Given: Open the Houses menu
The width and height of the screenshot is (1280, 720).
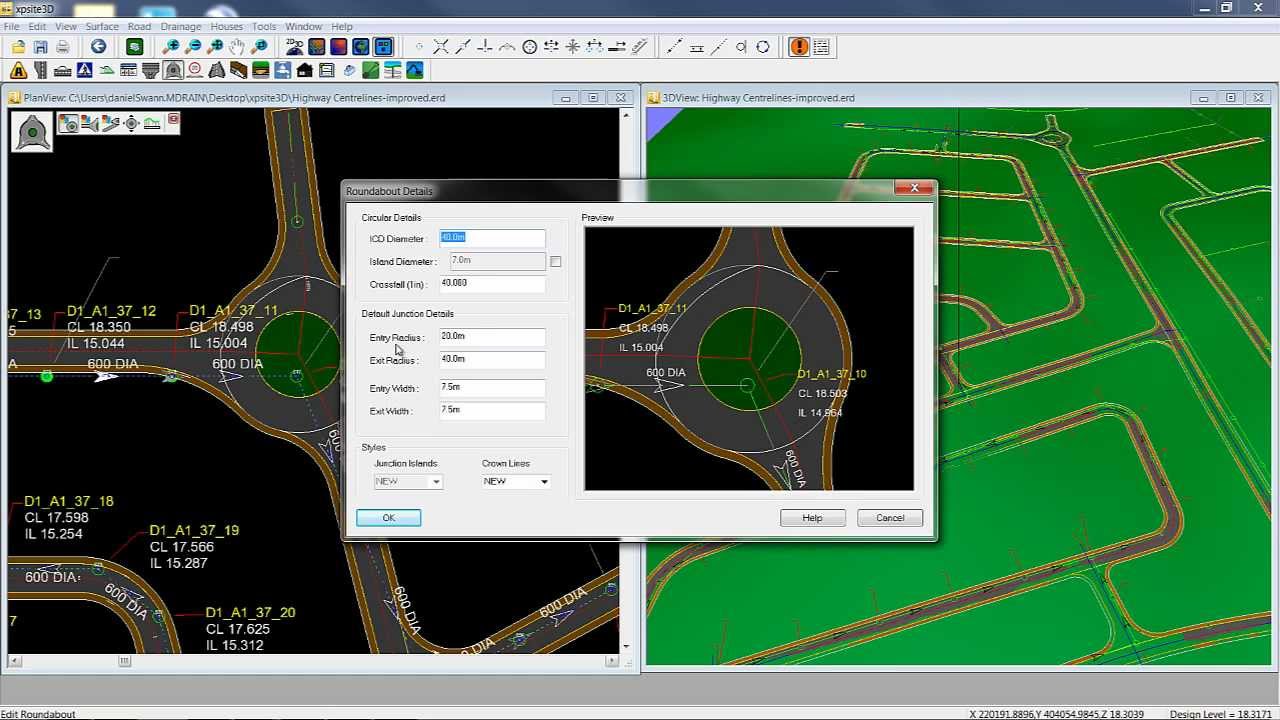Looking at the screenshot, I should (x=226, y=26).
